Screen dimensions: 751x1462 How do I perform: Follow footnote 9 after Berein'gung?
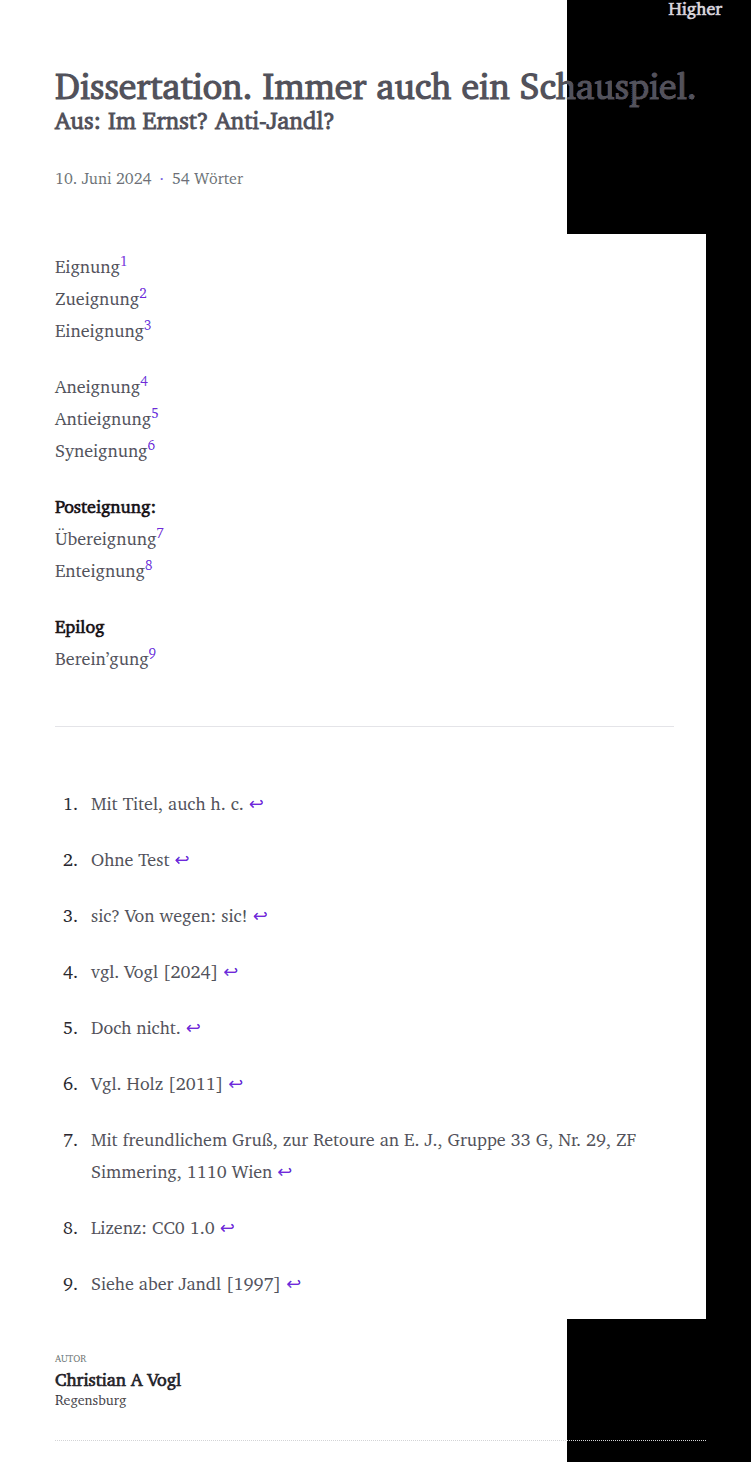tap(153, 654)
